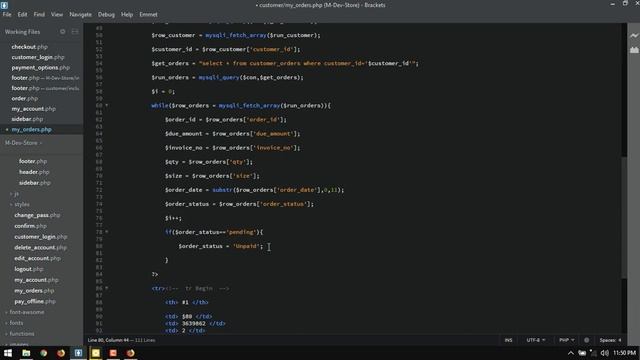Click the substr function on line 72

click(222, 190)
